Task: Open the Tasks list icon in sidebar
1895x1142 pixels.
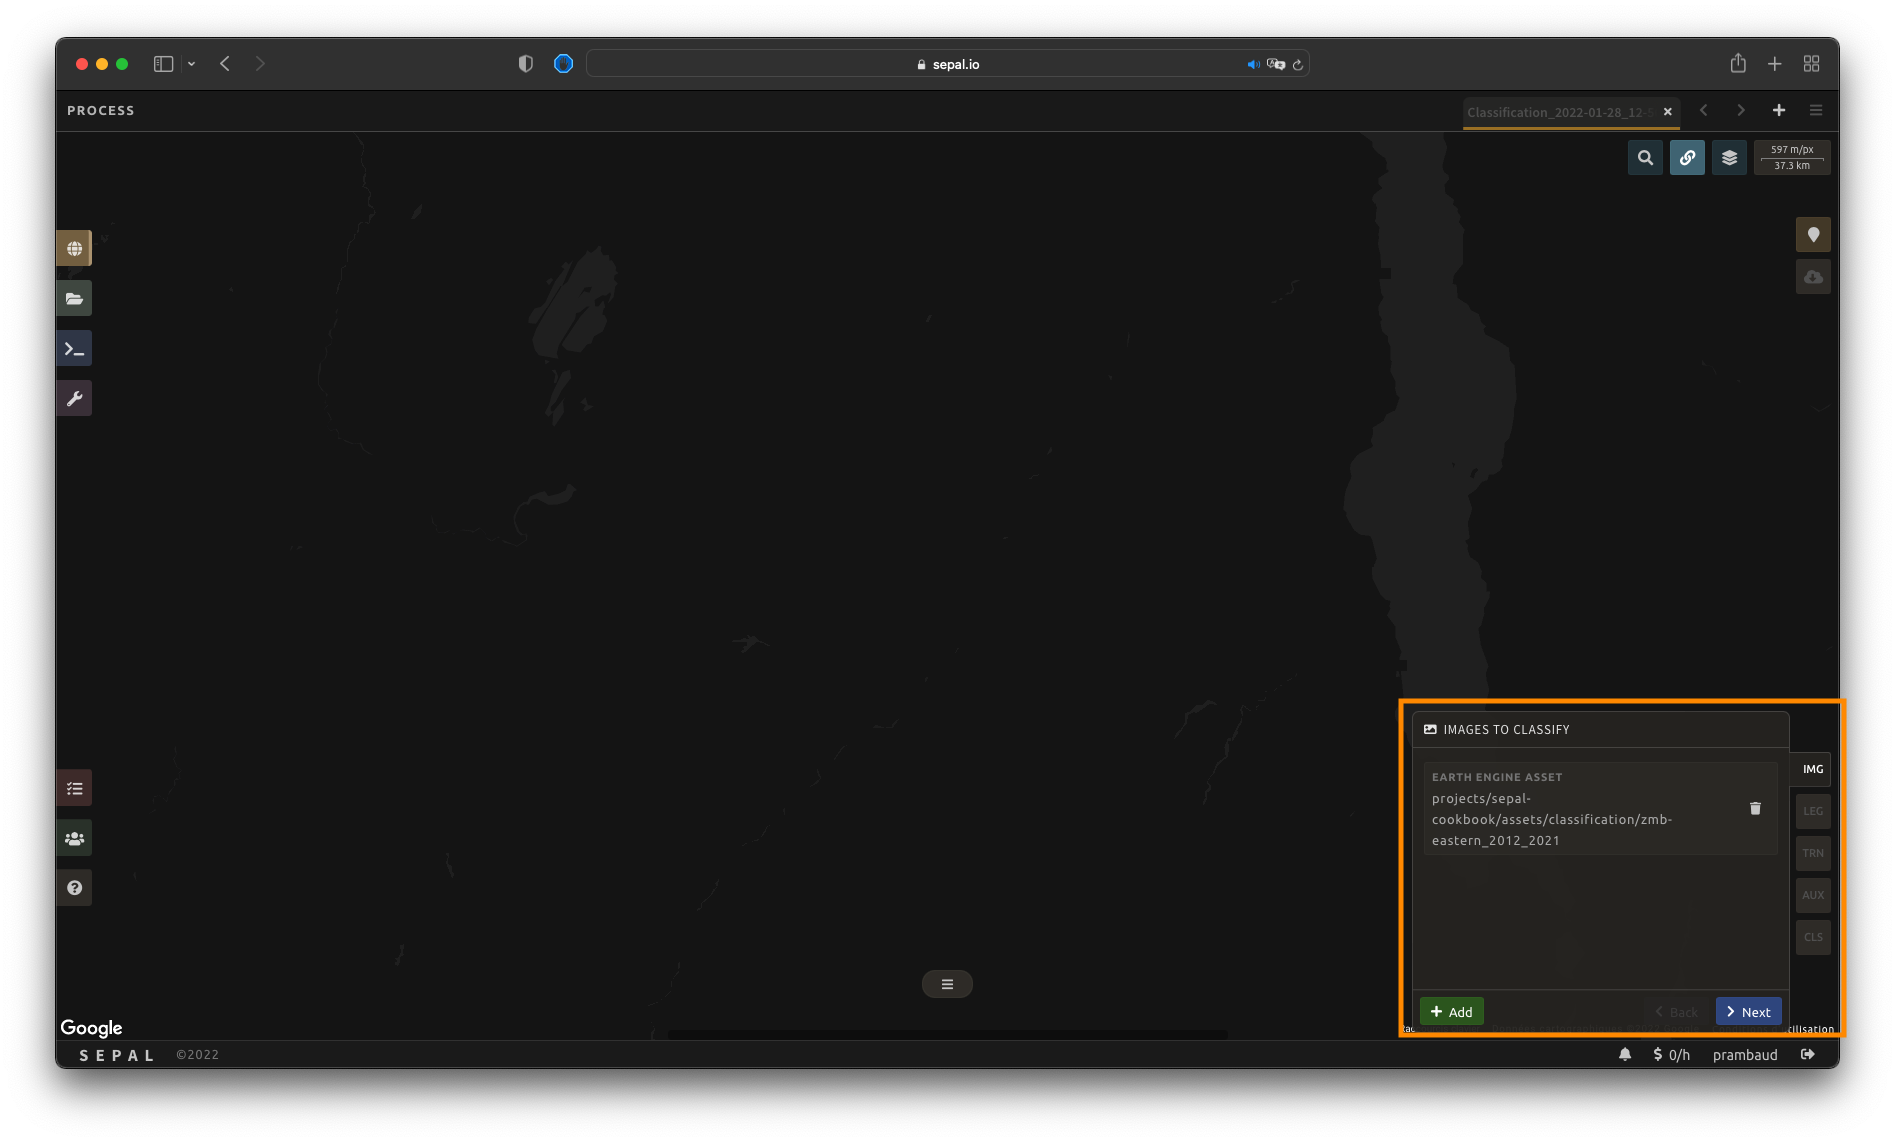Action: (74, 788)
